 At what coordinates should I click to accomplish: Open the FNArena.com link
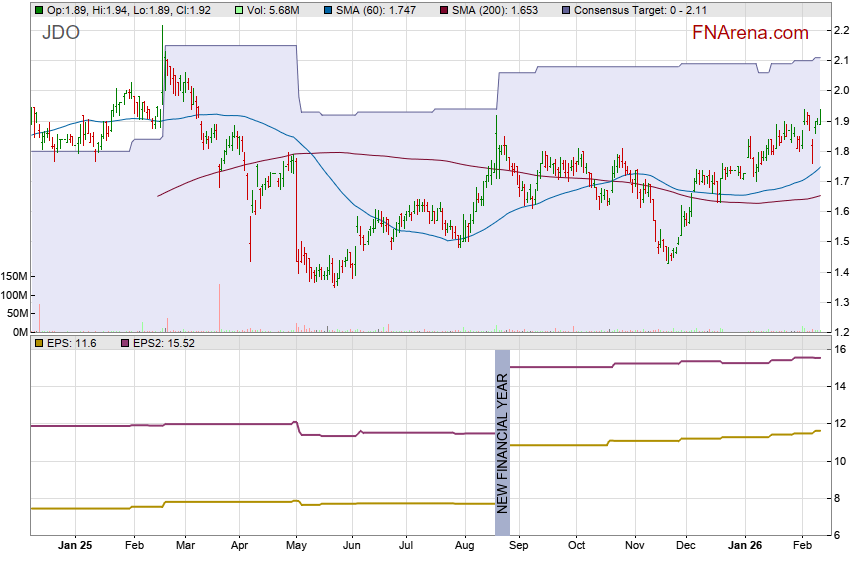coord(750,33)
